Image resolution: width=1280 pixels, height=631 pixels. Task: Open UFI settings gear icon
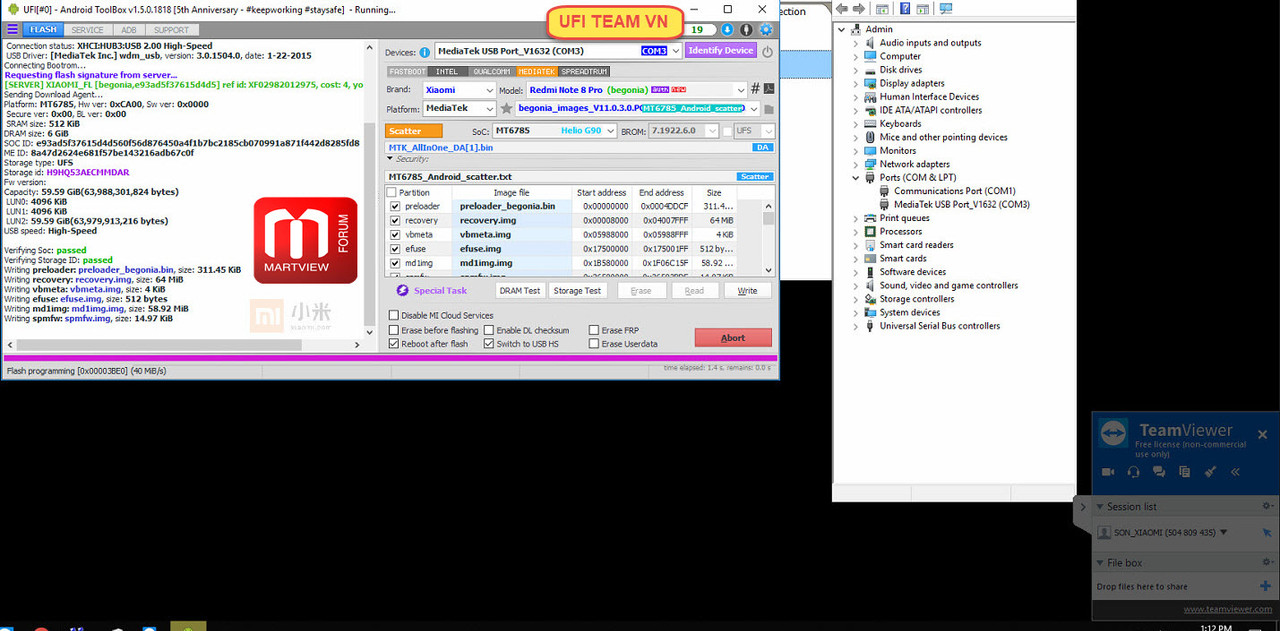[766, 30]
